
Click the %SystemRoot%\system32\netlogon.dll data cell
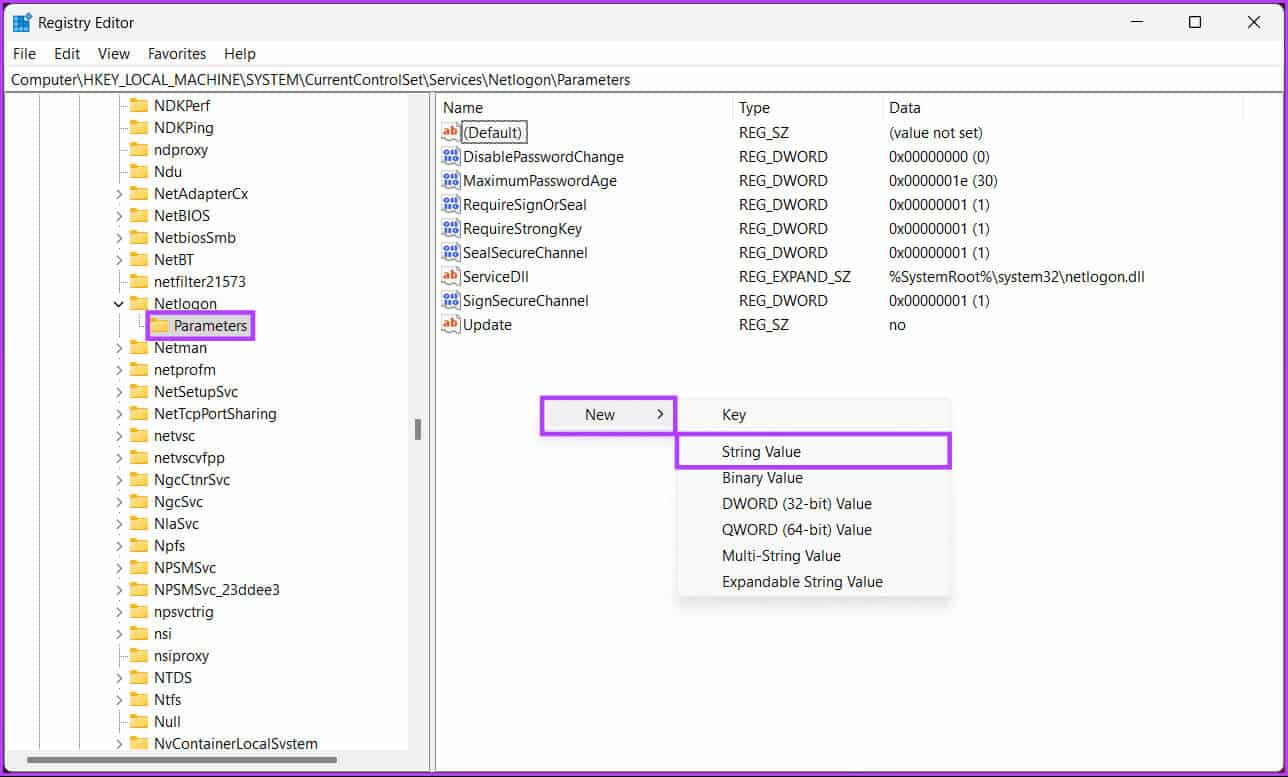coord(1016,276)
